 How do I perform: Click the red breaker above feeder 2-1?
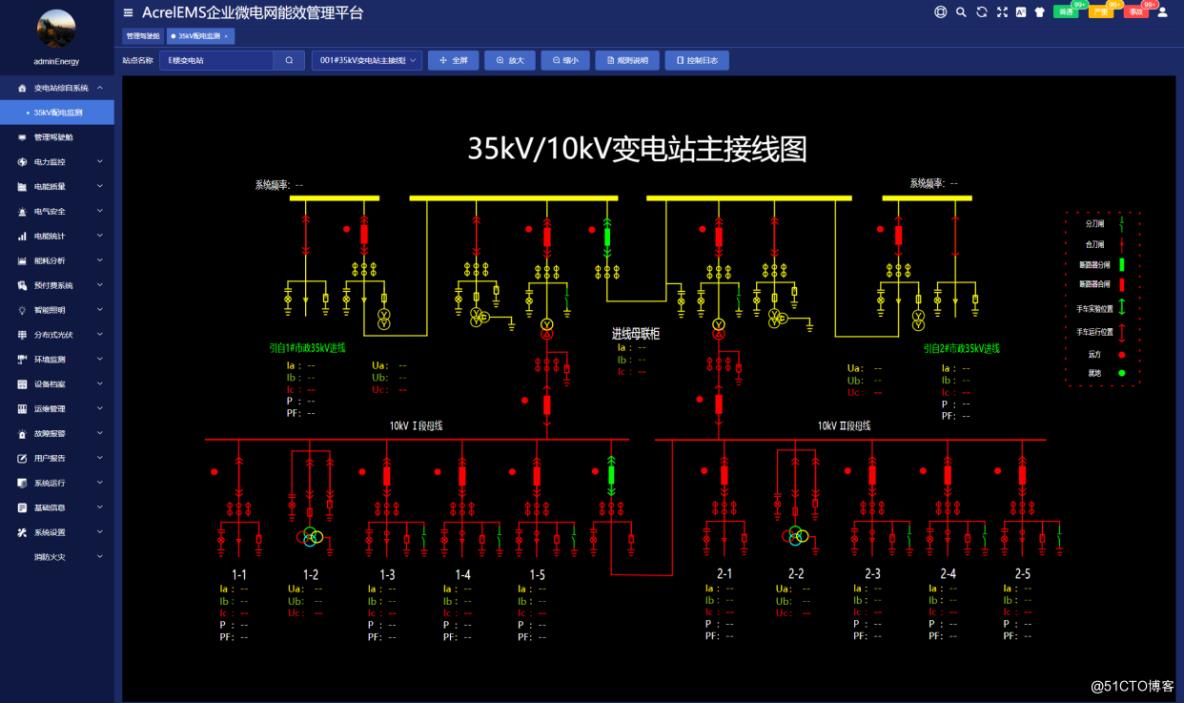coord(724,475)
